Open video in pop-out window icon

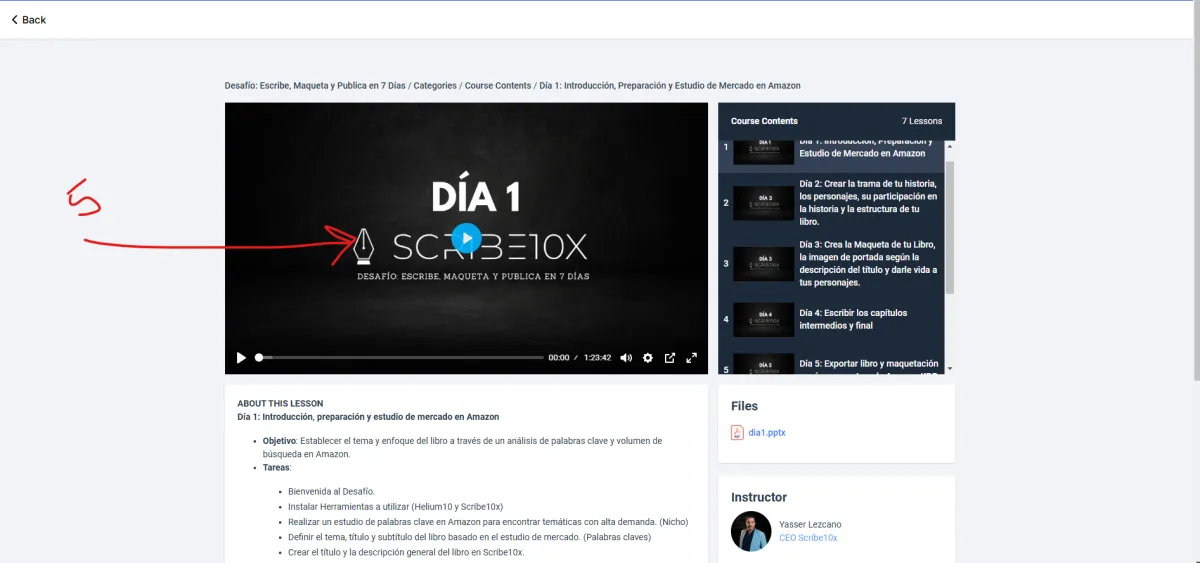(670, 358)
